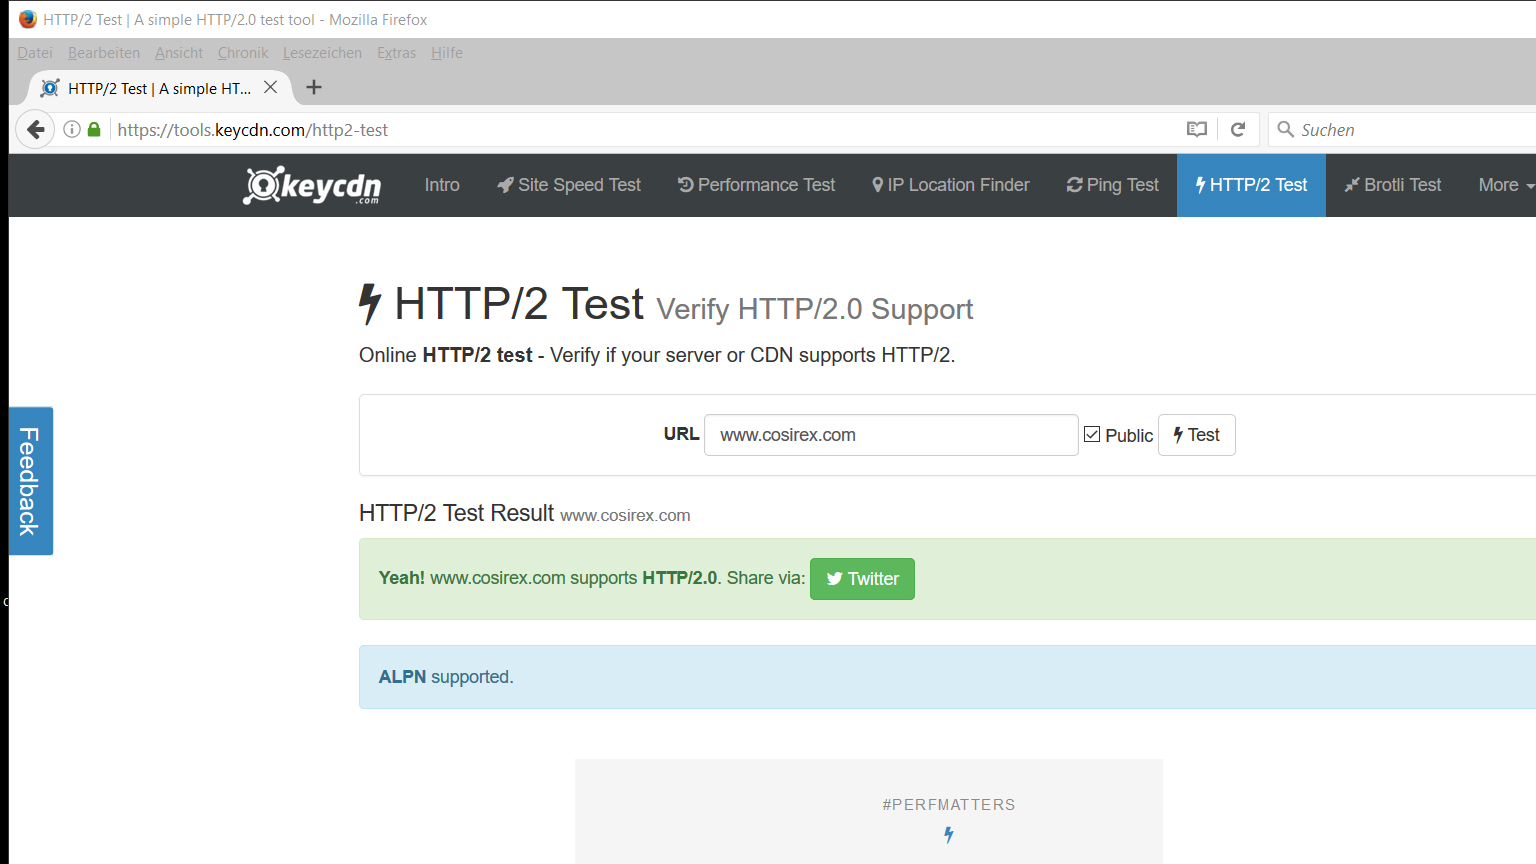
Task: Click the #PERFMATTERS heading text
Action: [949, 805]
